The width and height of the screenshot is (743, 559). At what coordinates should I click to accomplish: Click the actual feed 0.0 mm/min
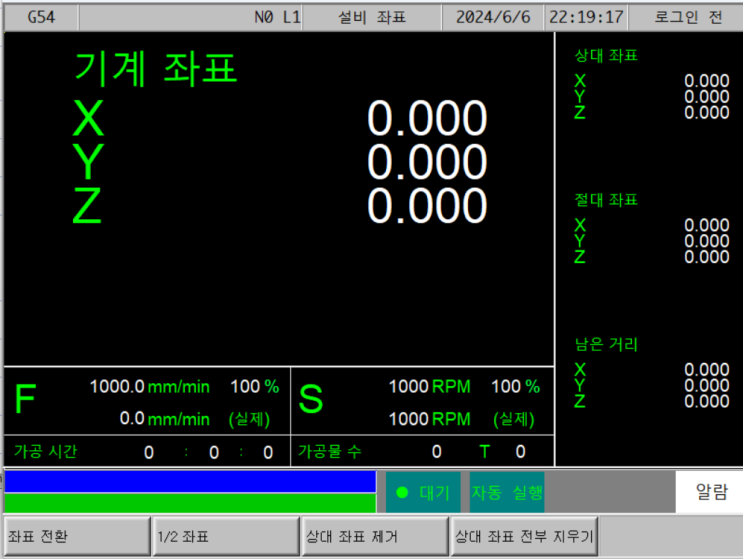(164, 419)
